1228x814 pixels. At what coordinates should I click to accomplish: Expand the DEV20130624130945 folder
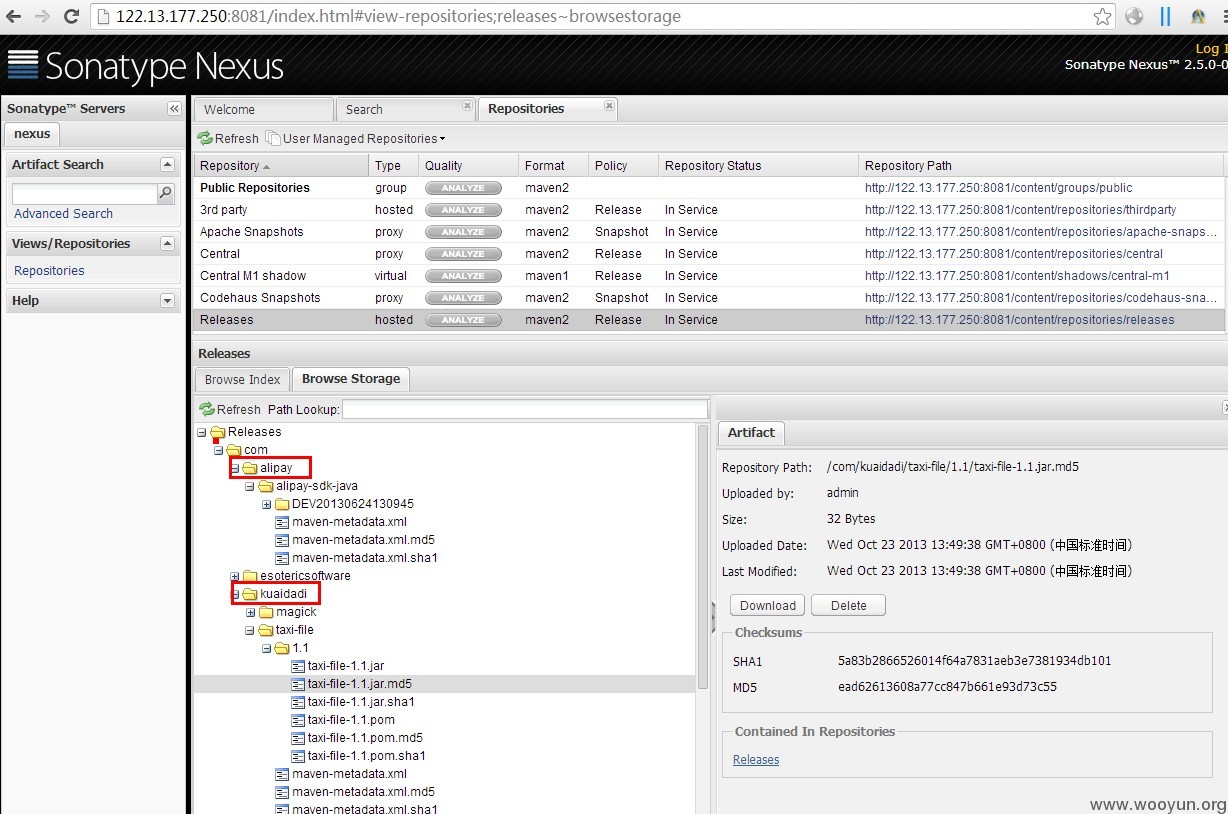267,504
